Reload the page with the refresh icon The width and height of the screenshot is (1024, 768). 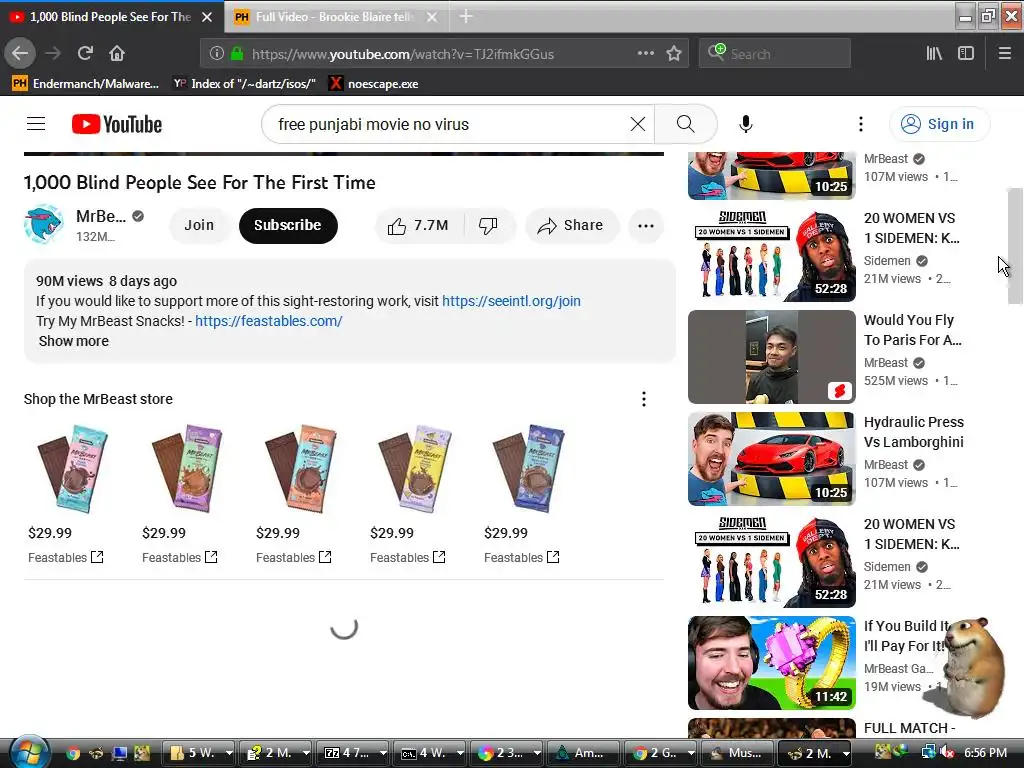coord(85,54)
